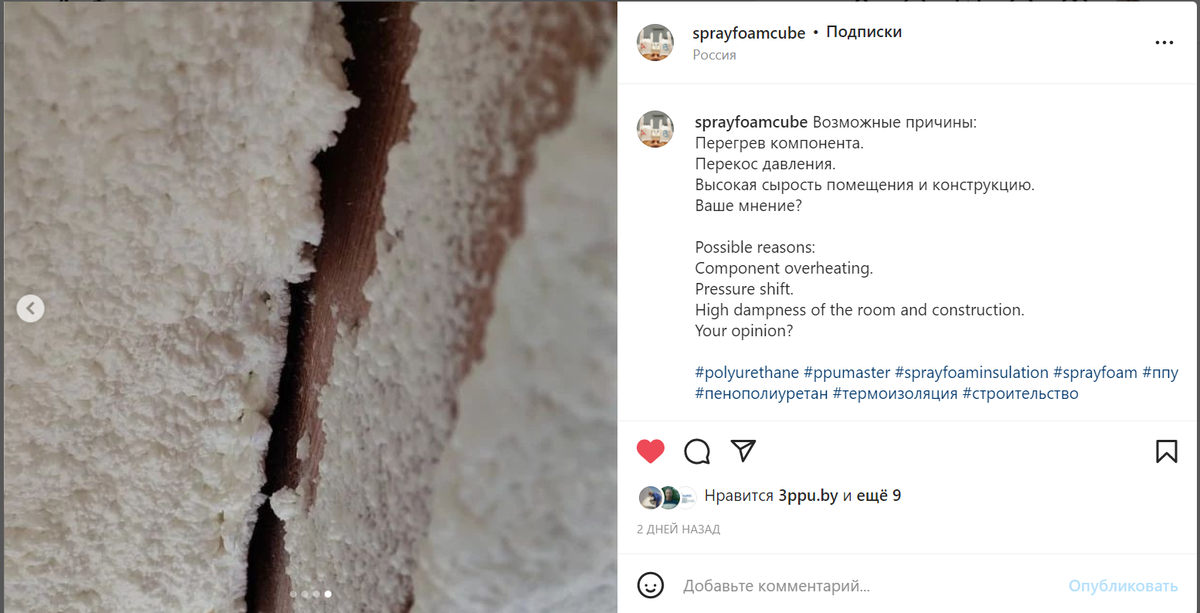Viewport: 1200px width, 613px height.
Task: Share post with paper plane icon
Action: (x=743, y=451)
